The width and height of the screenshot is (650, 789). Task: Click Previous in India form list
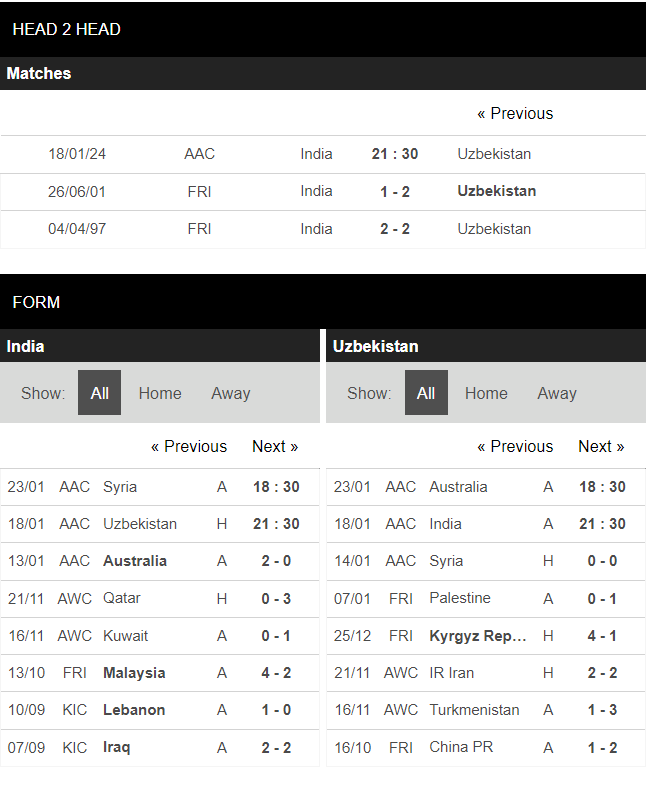click(x=189, y=447)
